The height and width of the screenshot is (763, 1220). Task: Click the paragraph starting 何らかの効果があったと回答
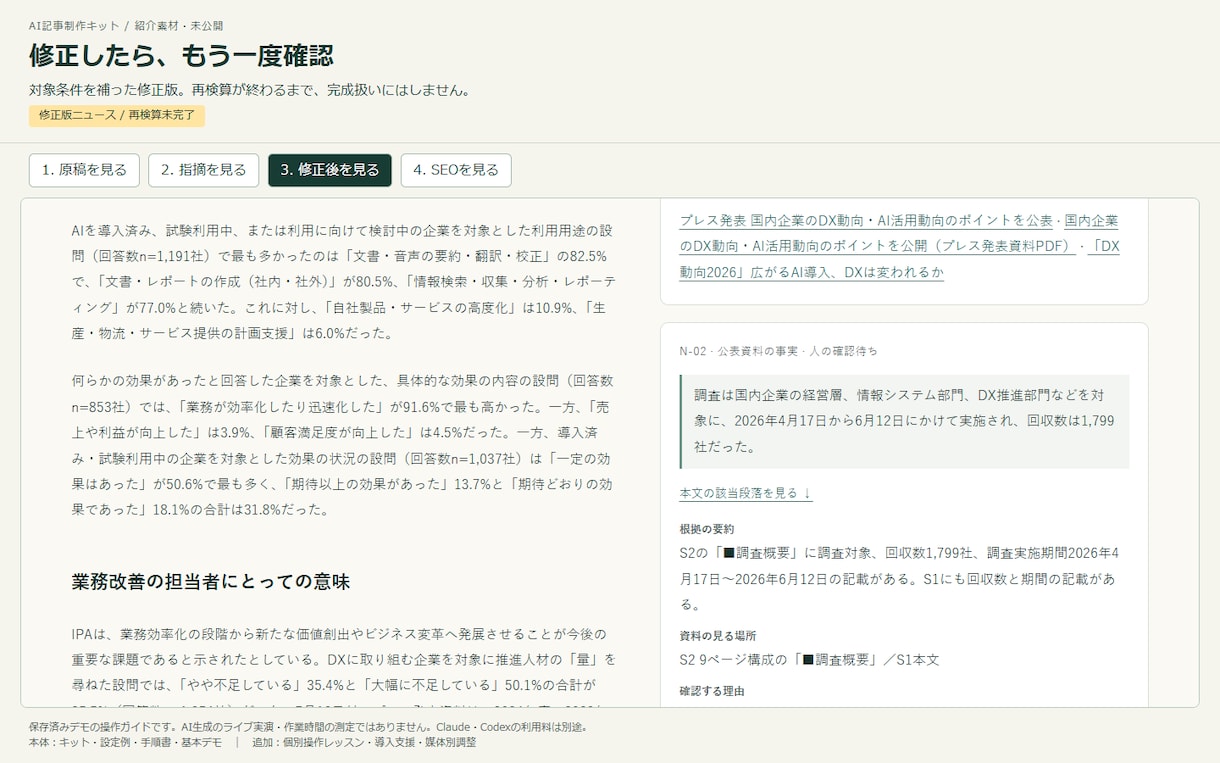pyautogui.click(x=344, y=445)
